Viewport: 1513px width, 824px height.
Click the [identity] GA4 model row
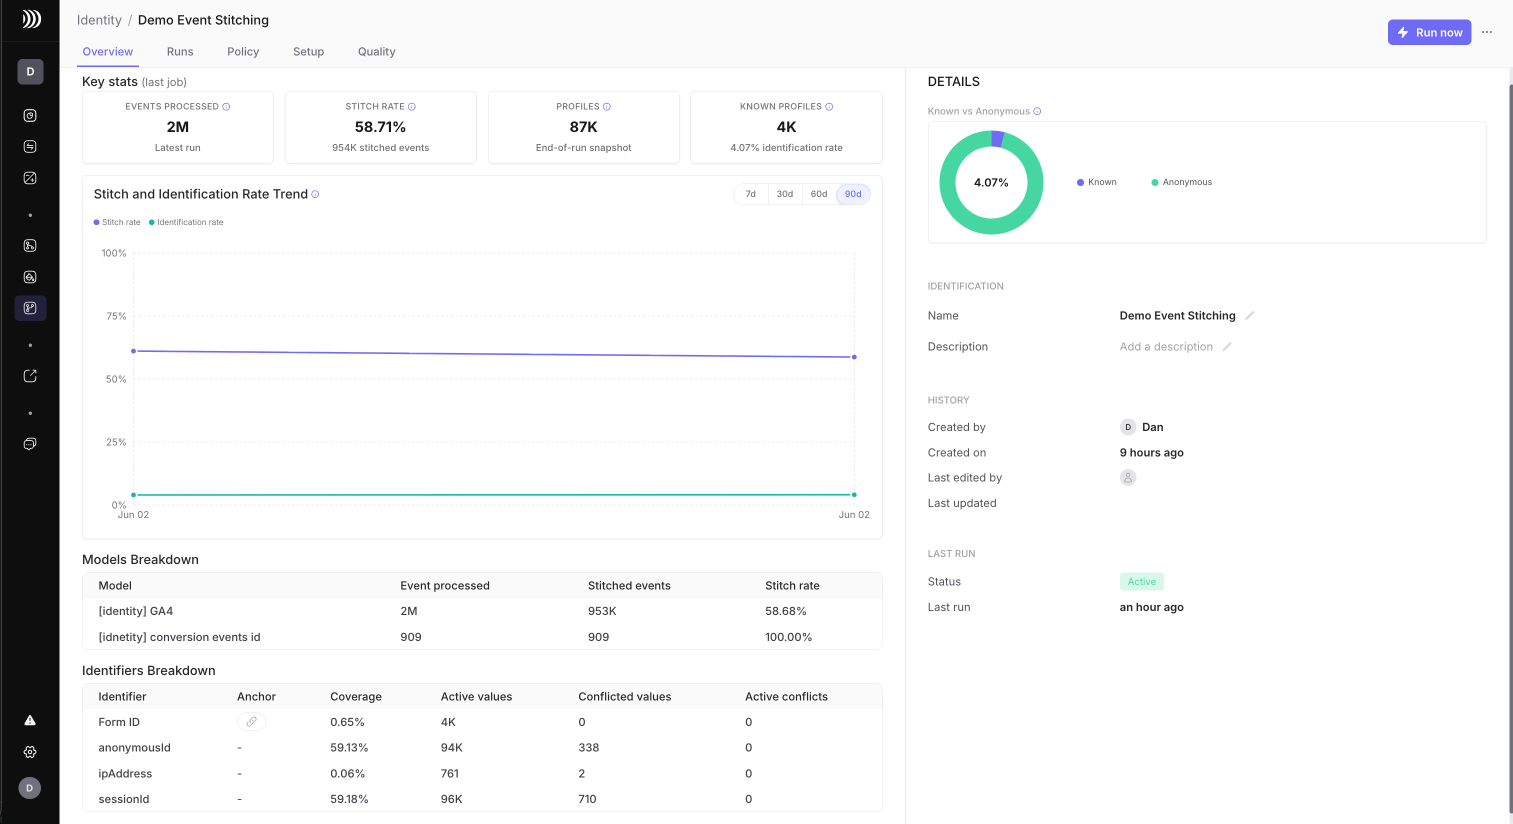click(x=482, y=611)
